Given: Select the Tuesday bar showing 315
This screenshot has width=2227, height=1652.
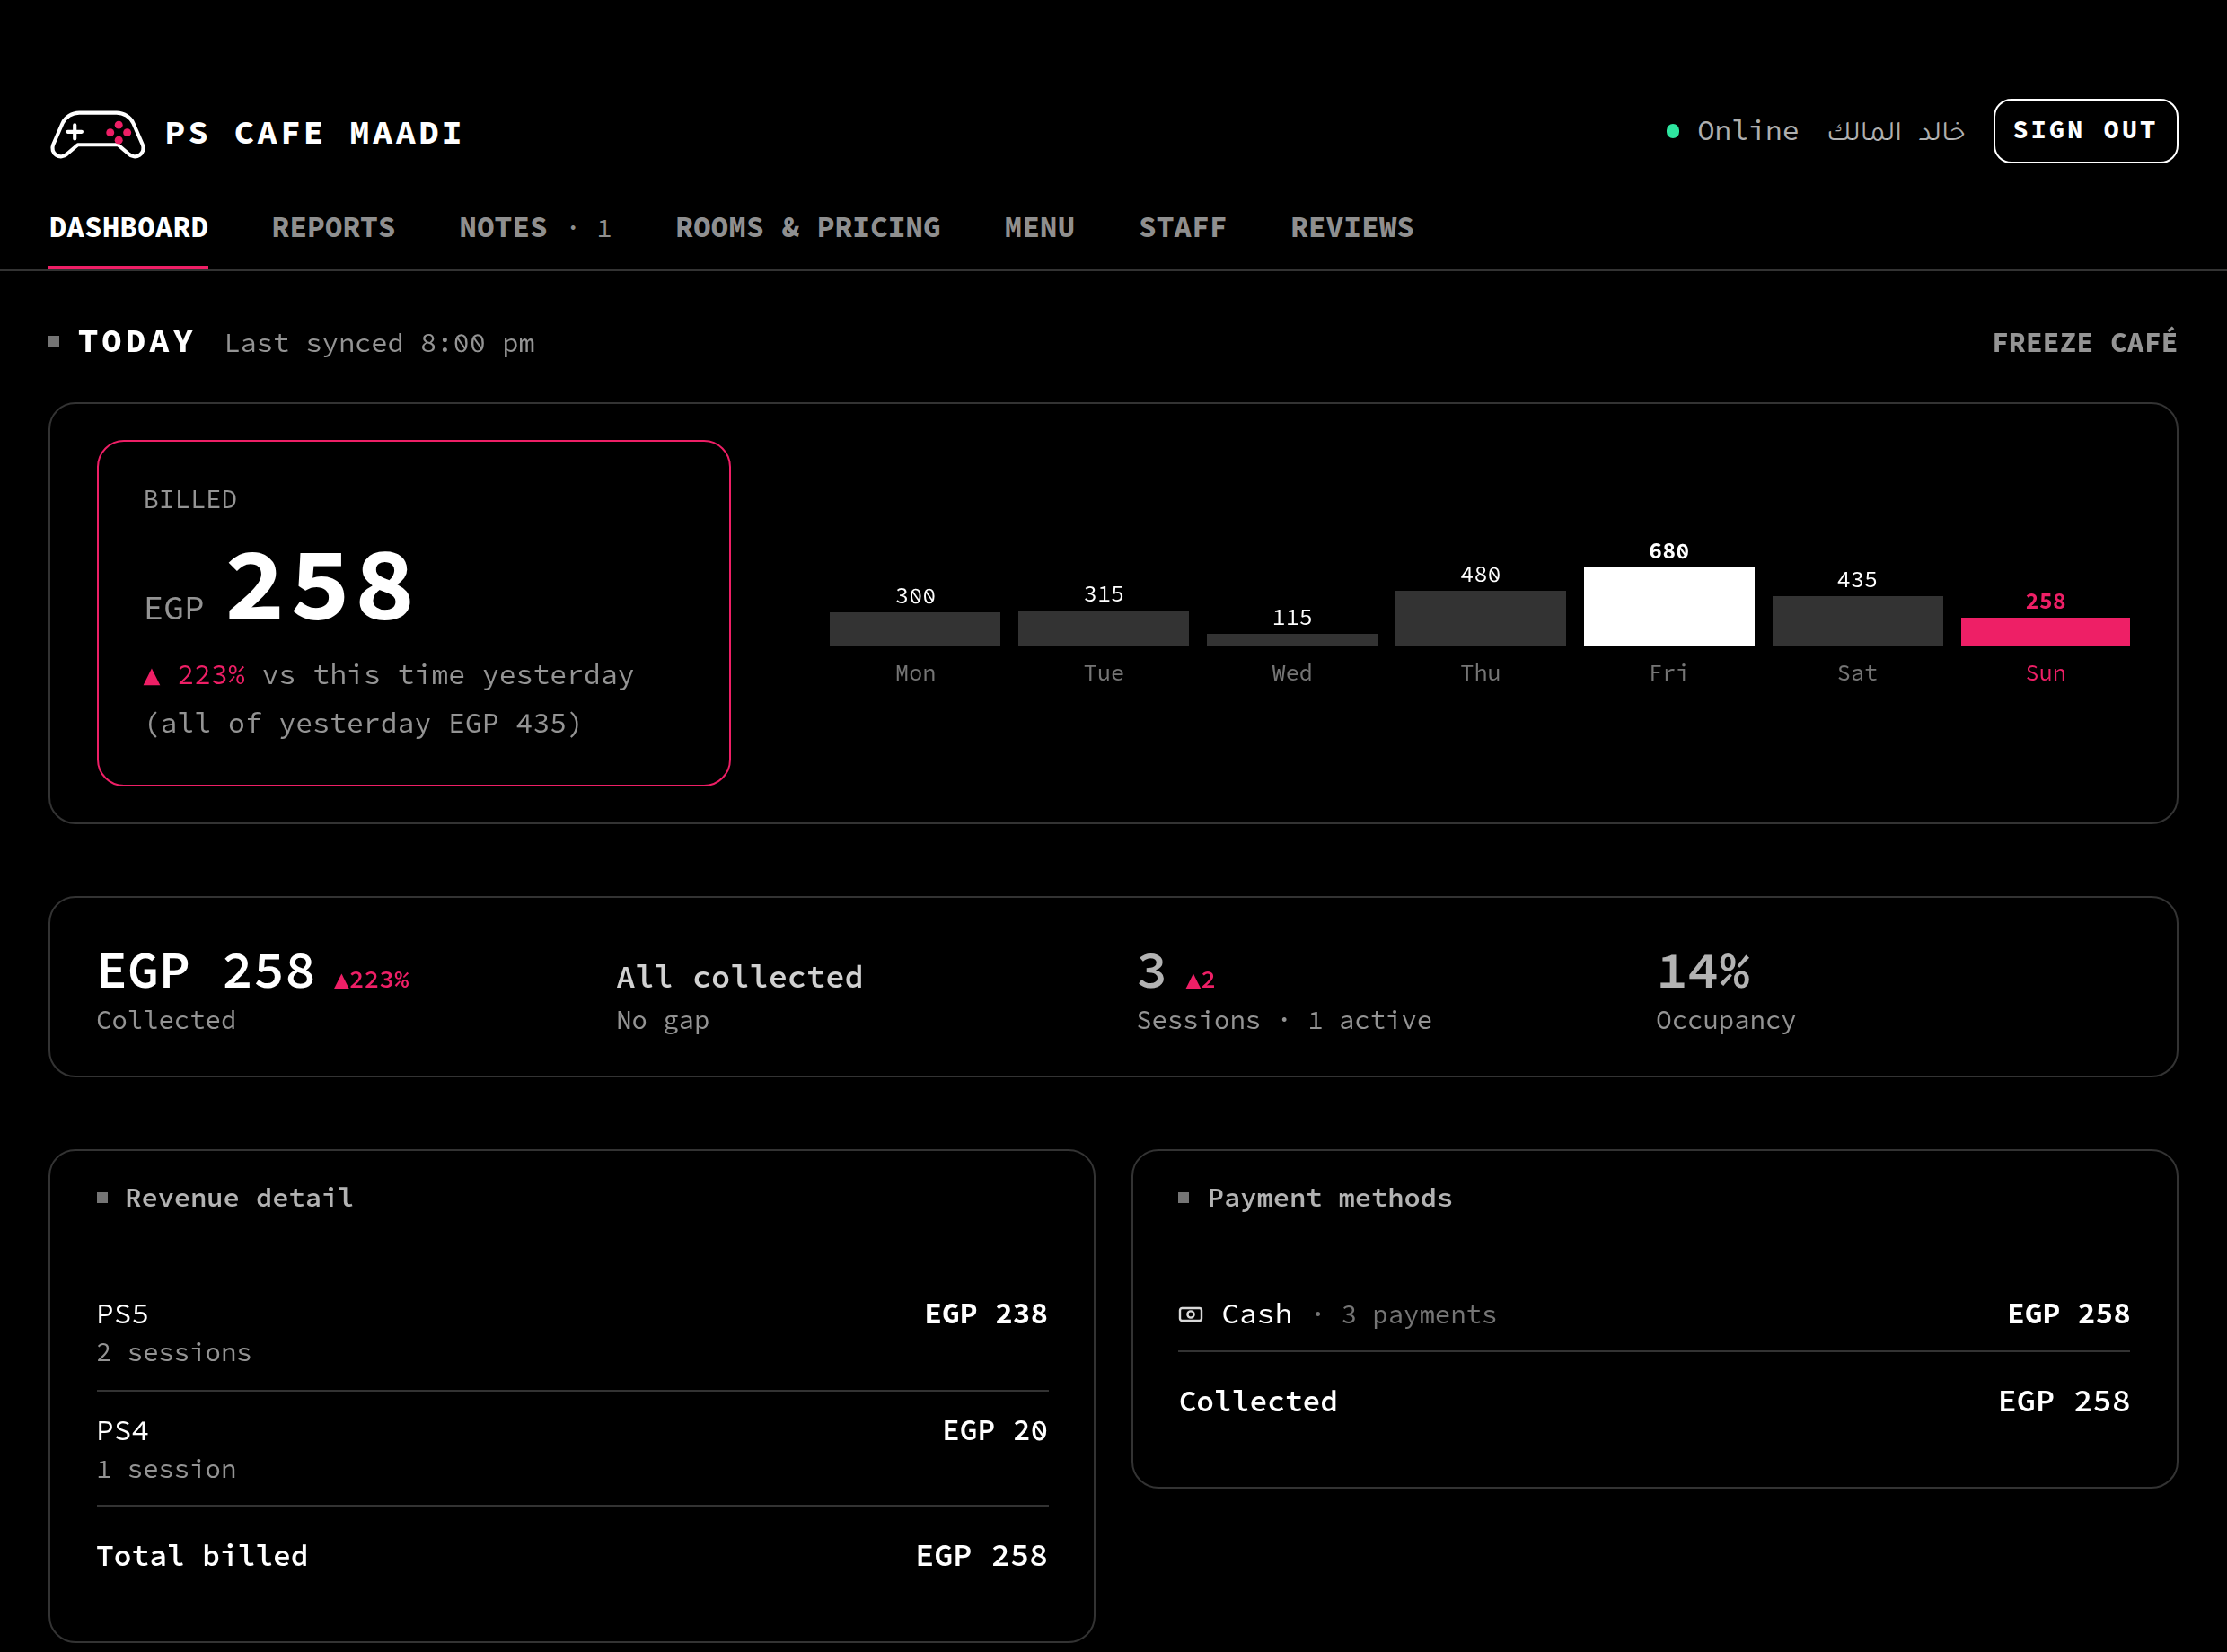Looking at the screenshot, I should pyautogui.click(x=1103, y=628).
